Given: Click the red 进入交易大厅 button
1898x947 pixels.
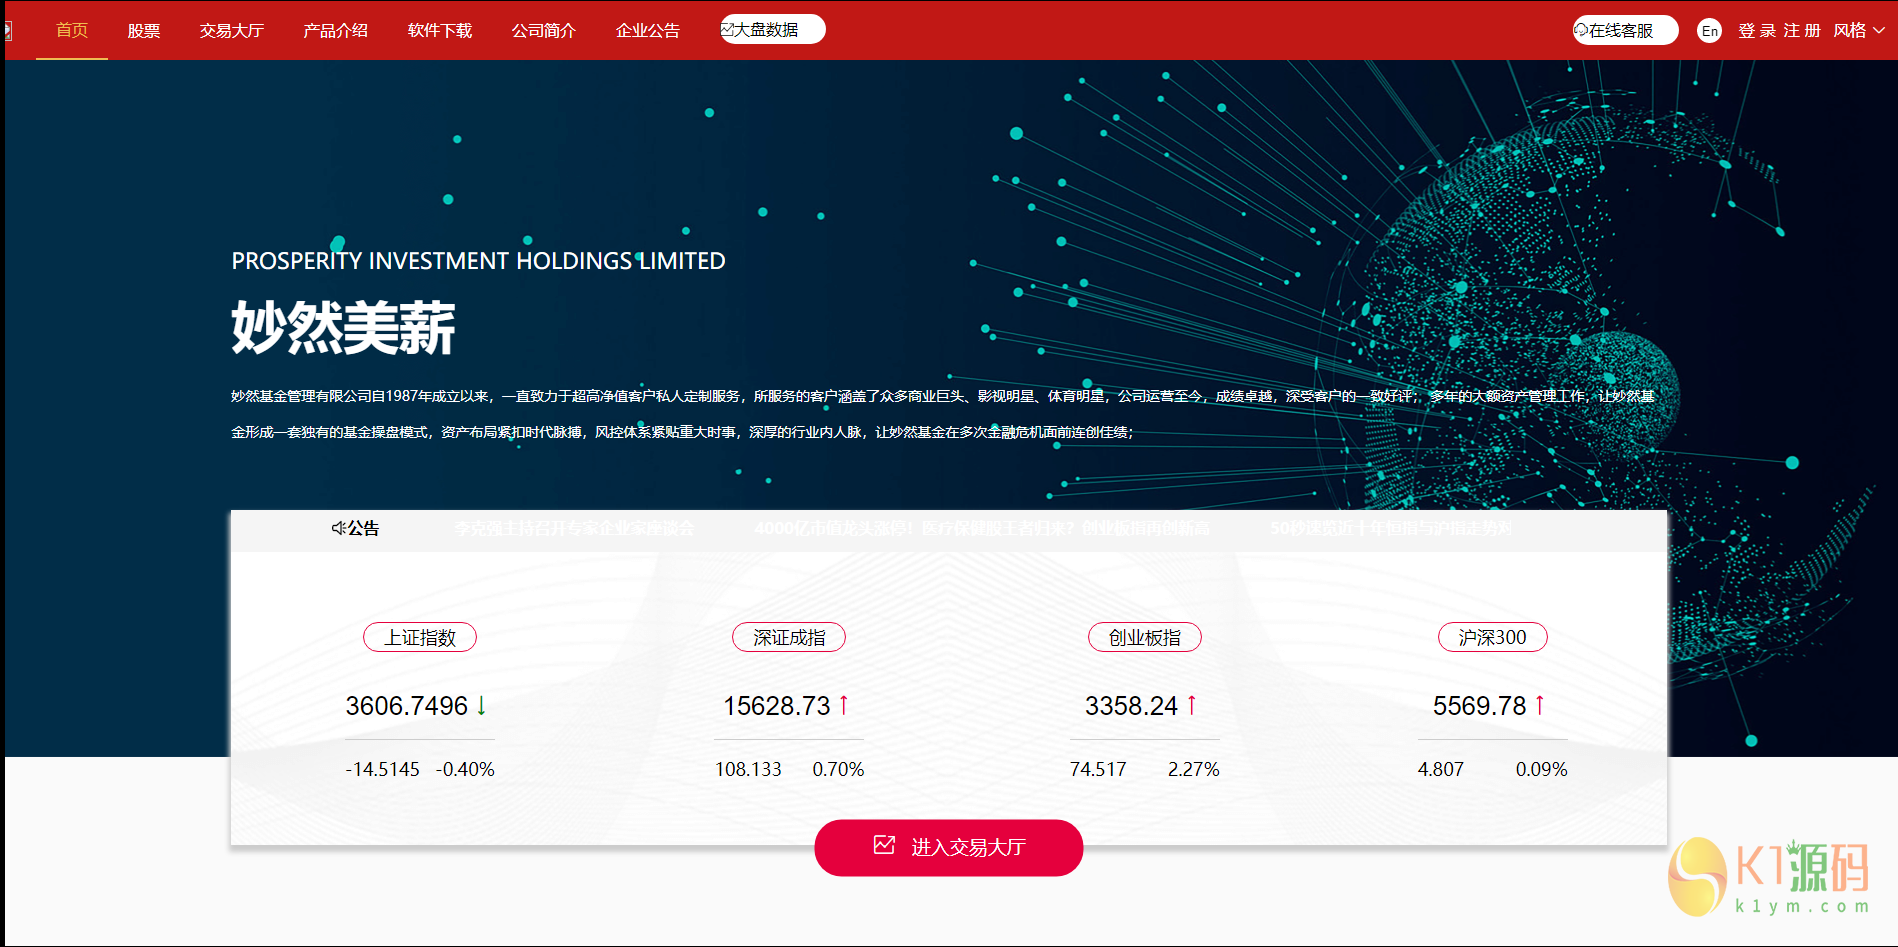Looking at the screenshot, I should 949,848.
